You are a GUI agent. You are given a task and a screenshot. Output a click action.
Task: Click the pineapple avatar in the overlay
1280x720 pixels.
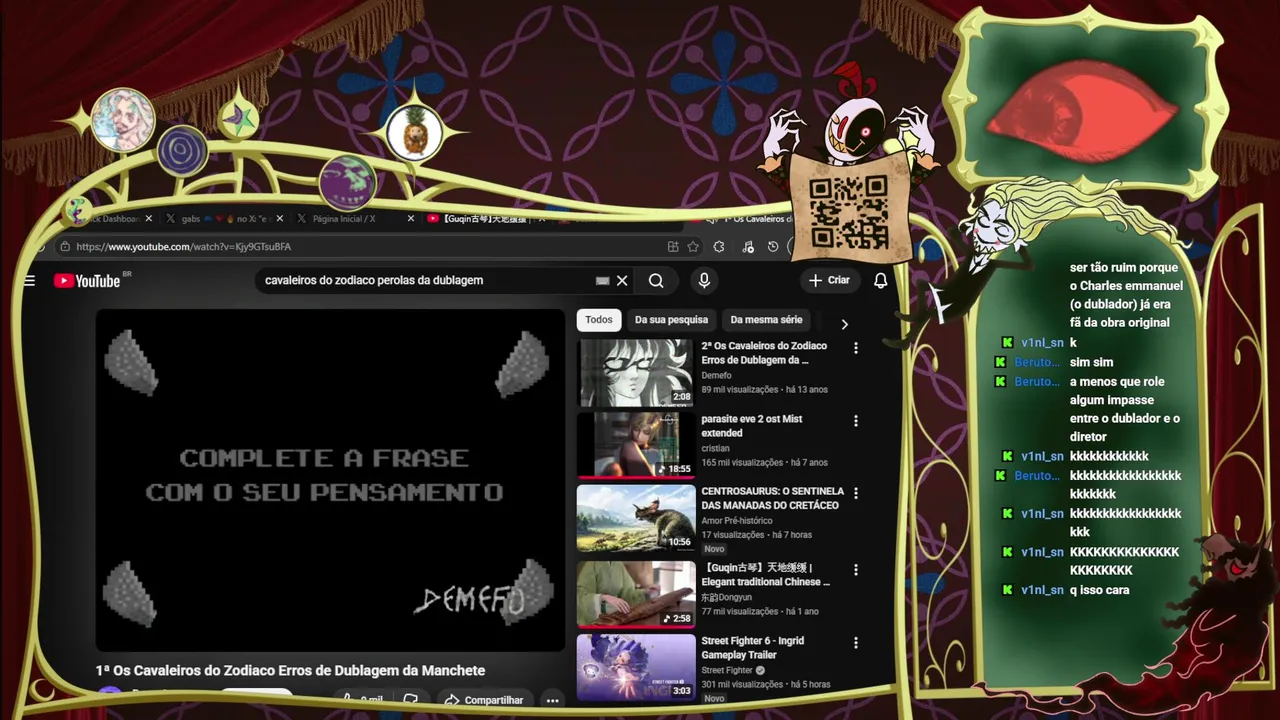coord(415,131)
